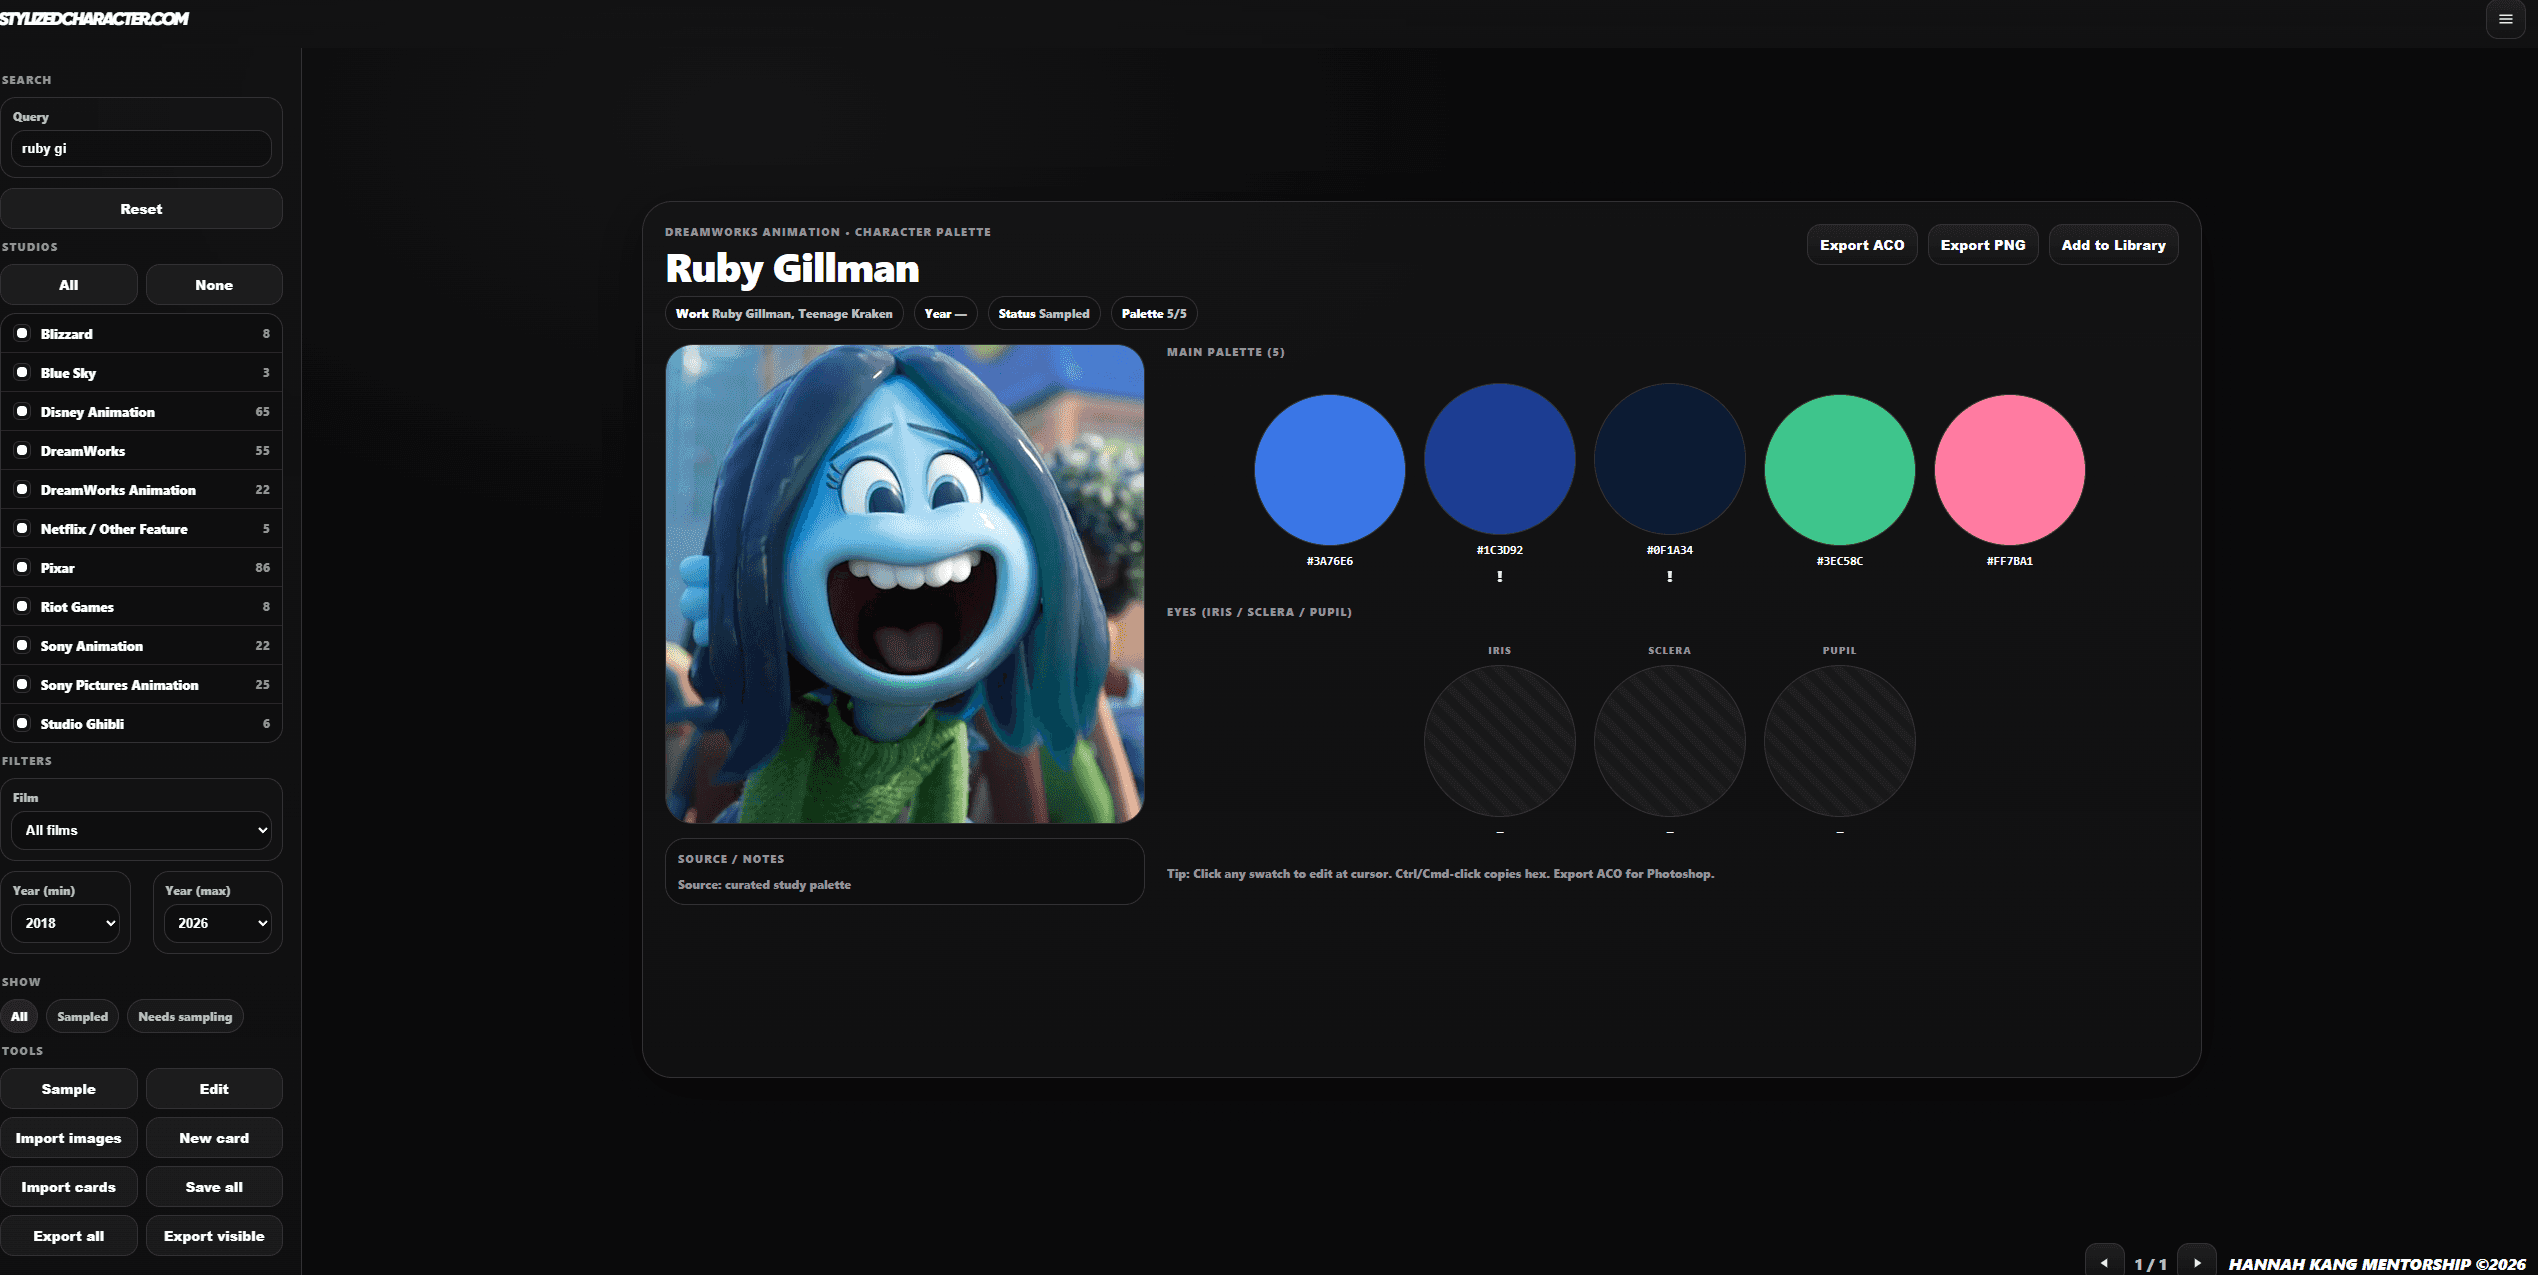Click Add to Library button
2538x1275 pixels.
click(x=2113, y=245)
